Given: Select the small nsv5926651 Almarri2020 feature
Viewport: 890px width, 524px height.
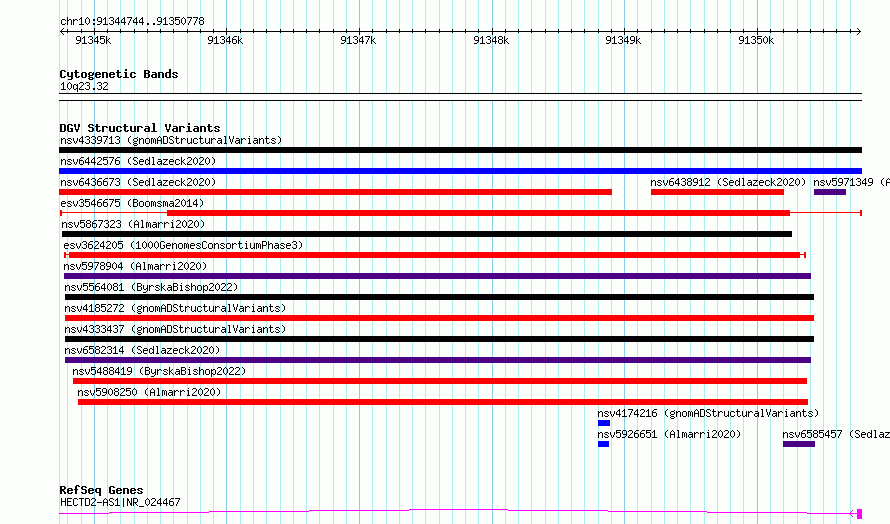Looking at the screenshot, I should click(603, 444).
